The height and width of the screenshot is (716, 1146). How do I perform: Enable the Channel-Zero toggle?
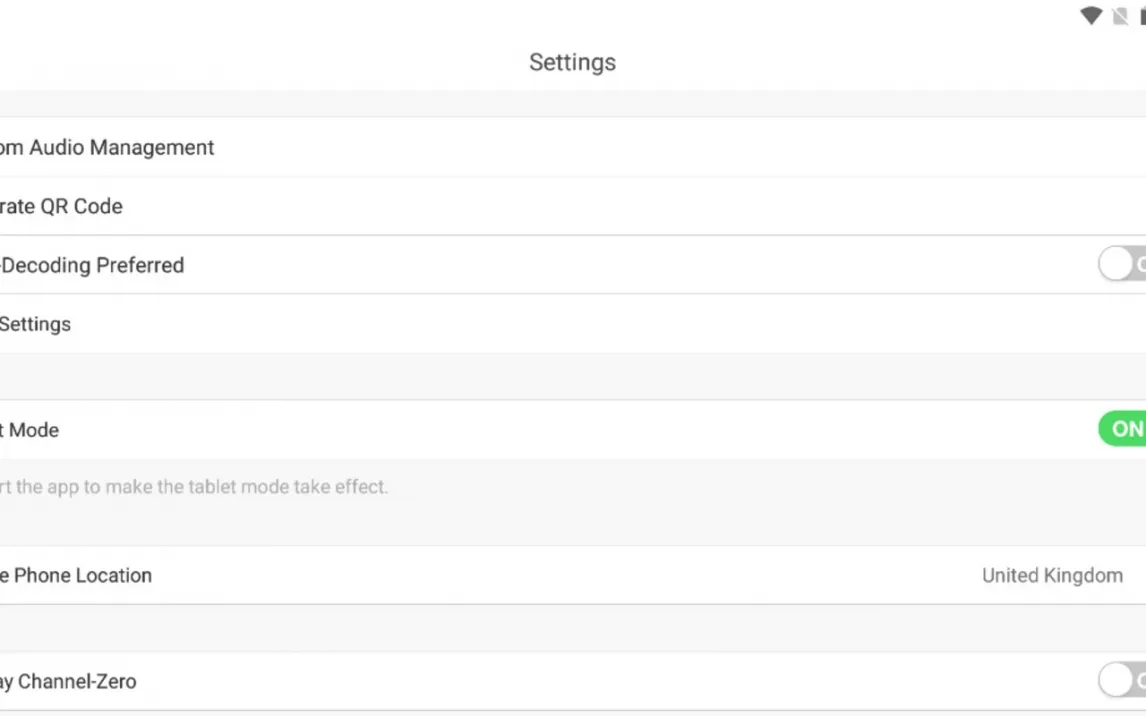[1122, 681]
